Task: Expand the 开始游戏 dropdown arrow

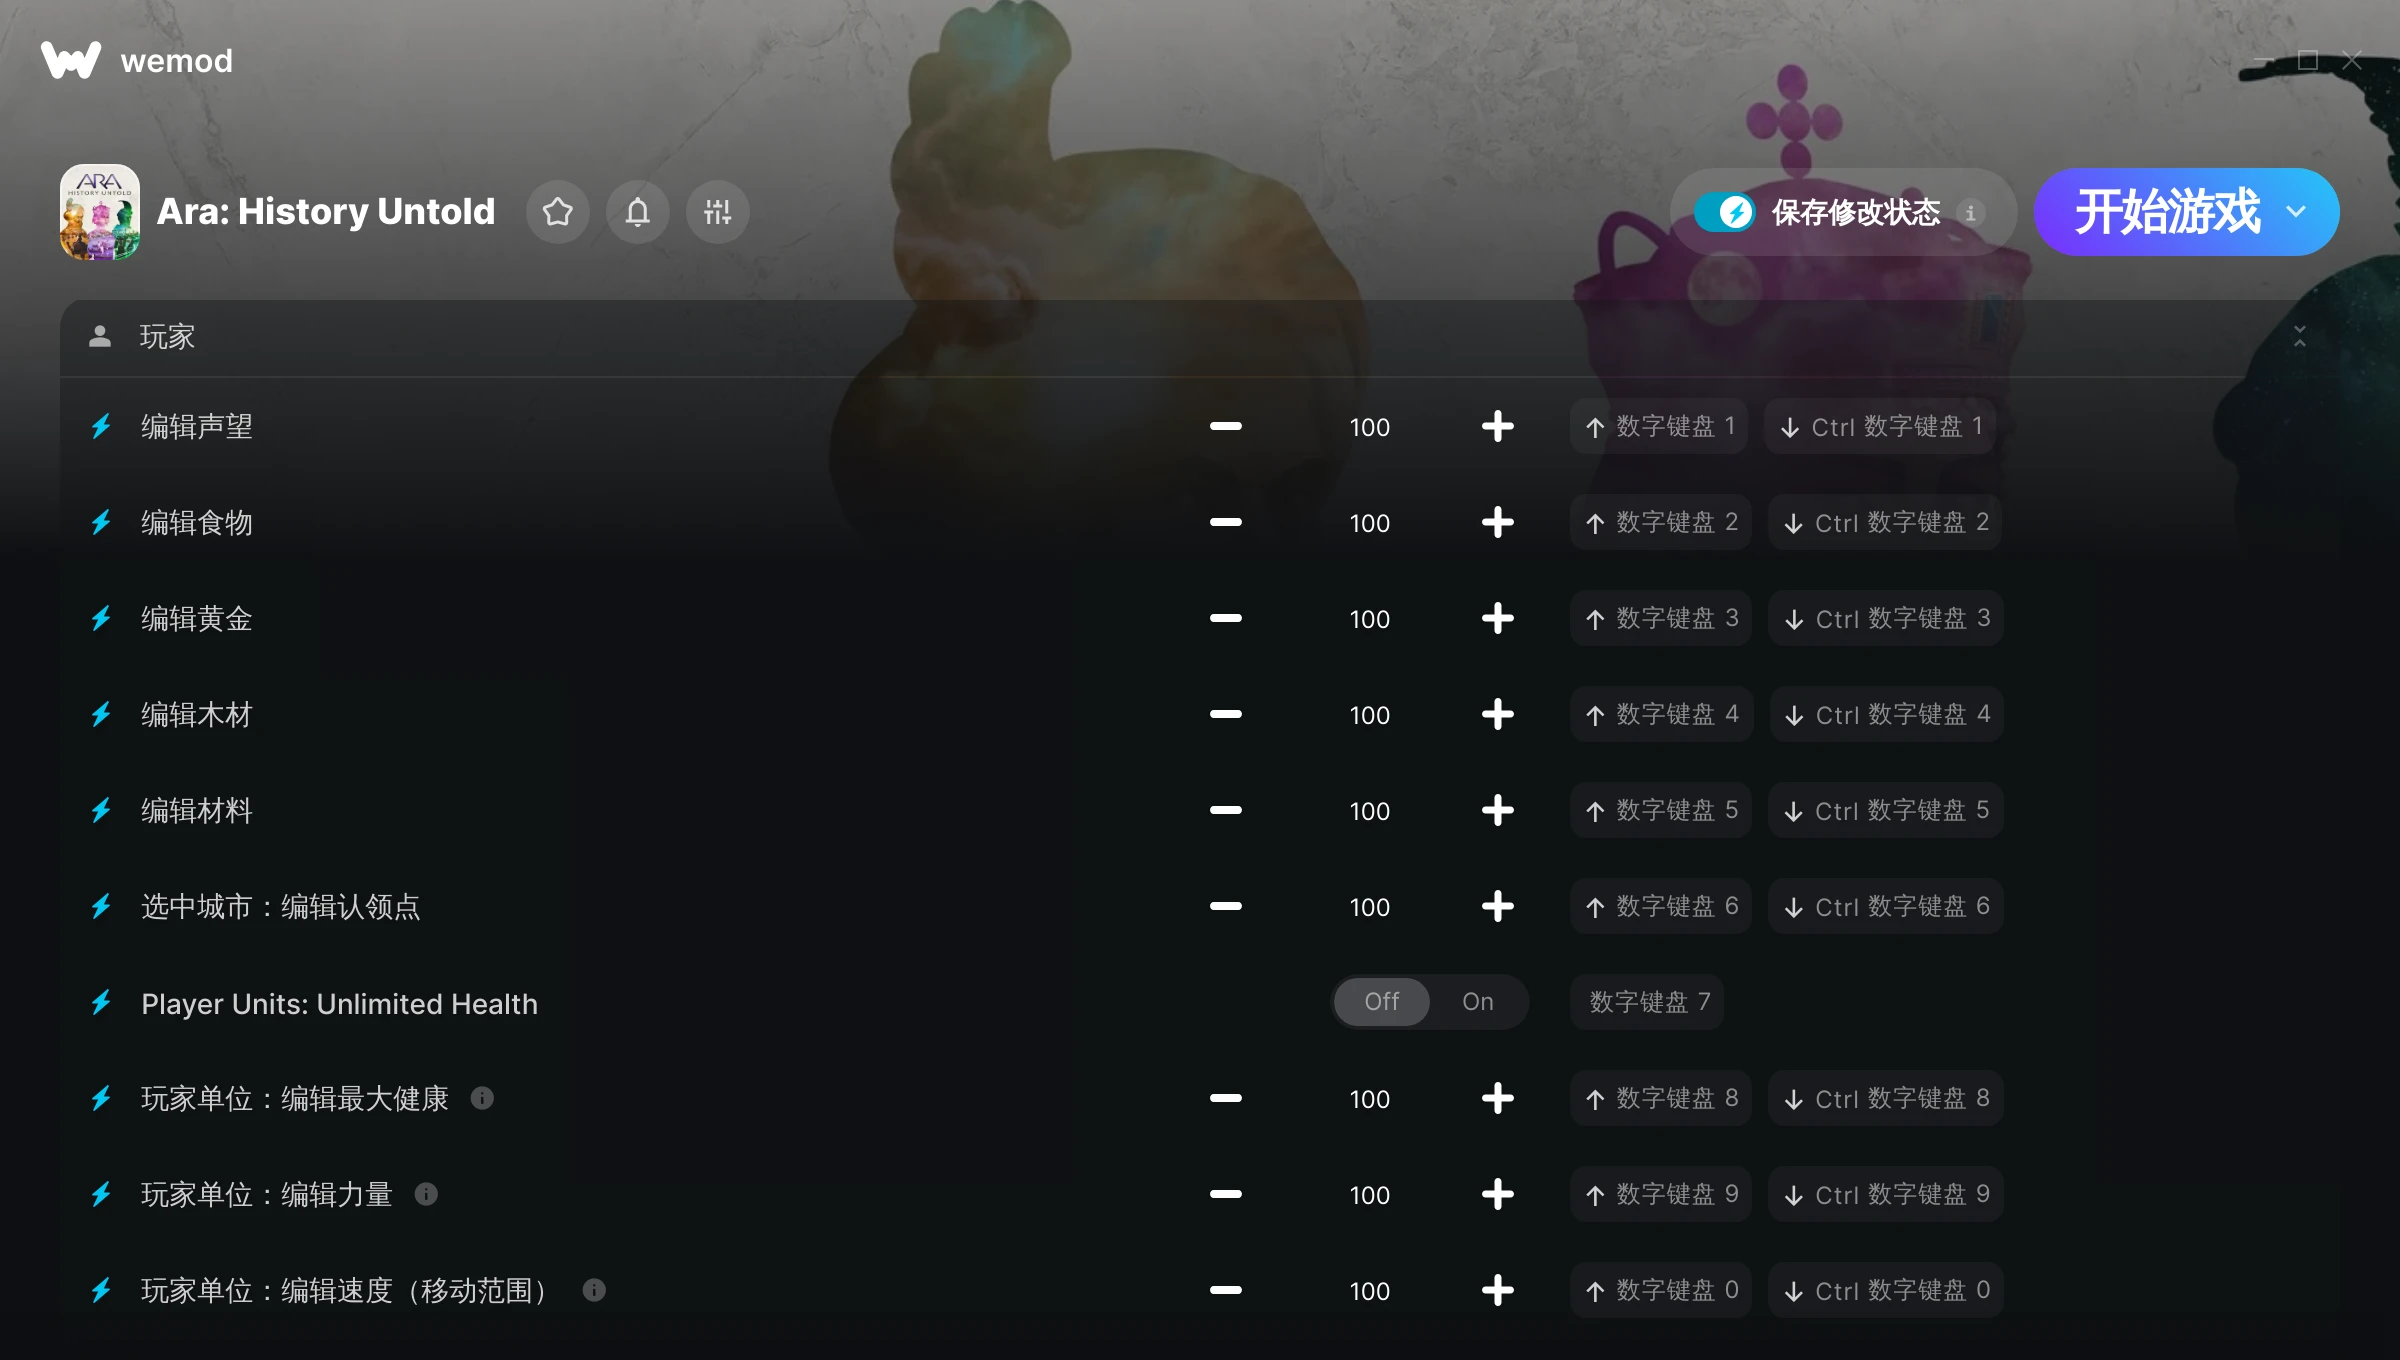Action: tap(2297, 212)
